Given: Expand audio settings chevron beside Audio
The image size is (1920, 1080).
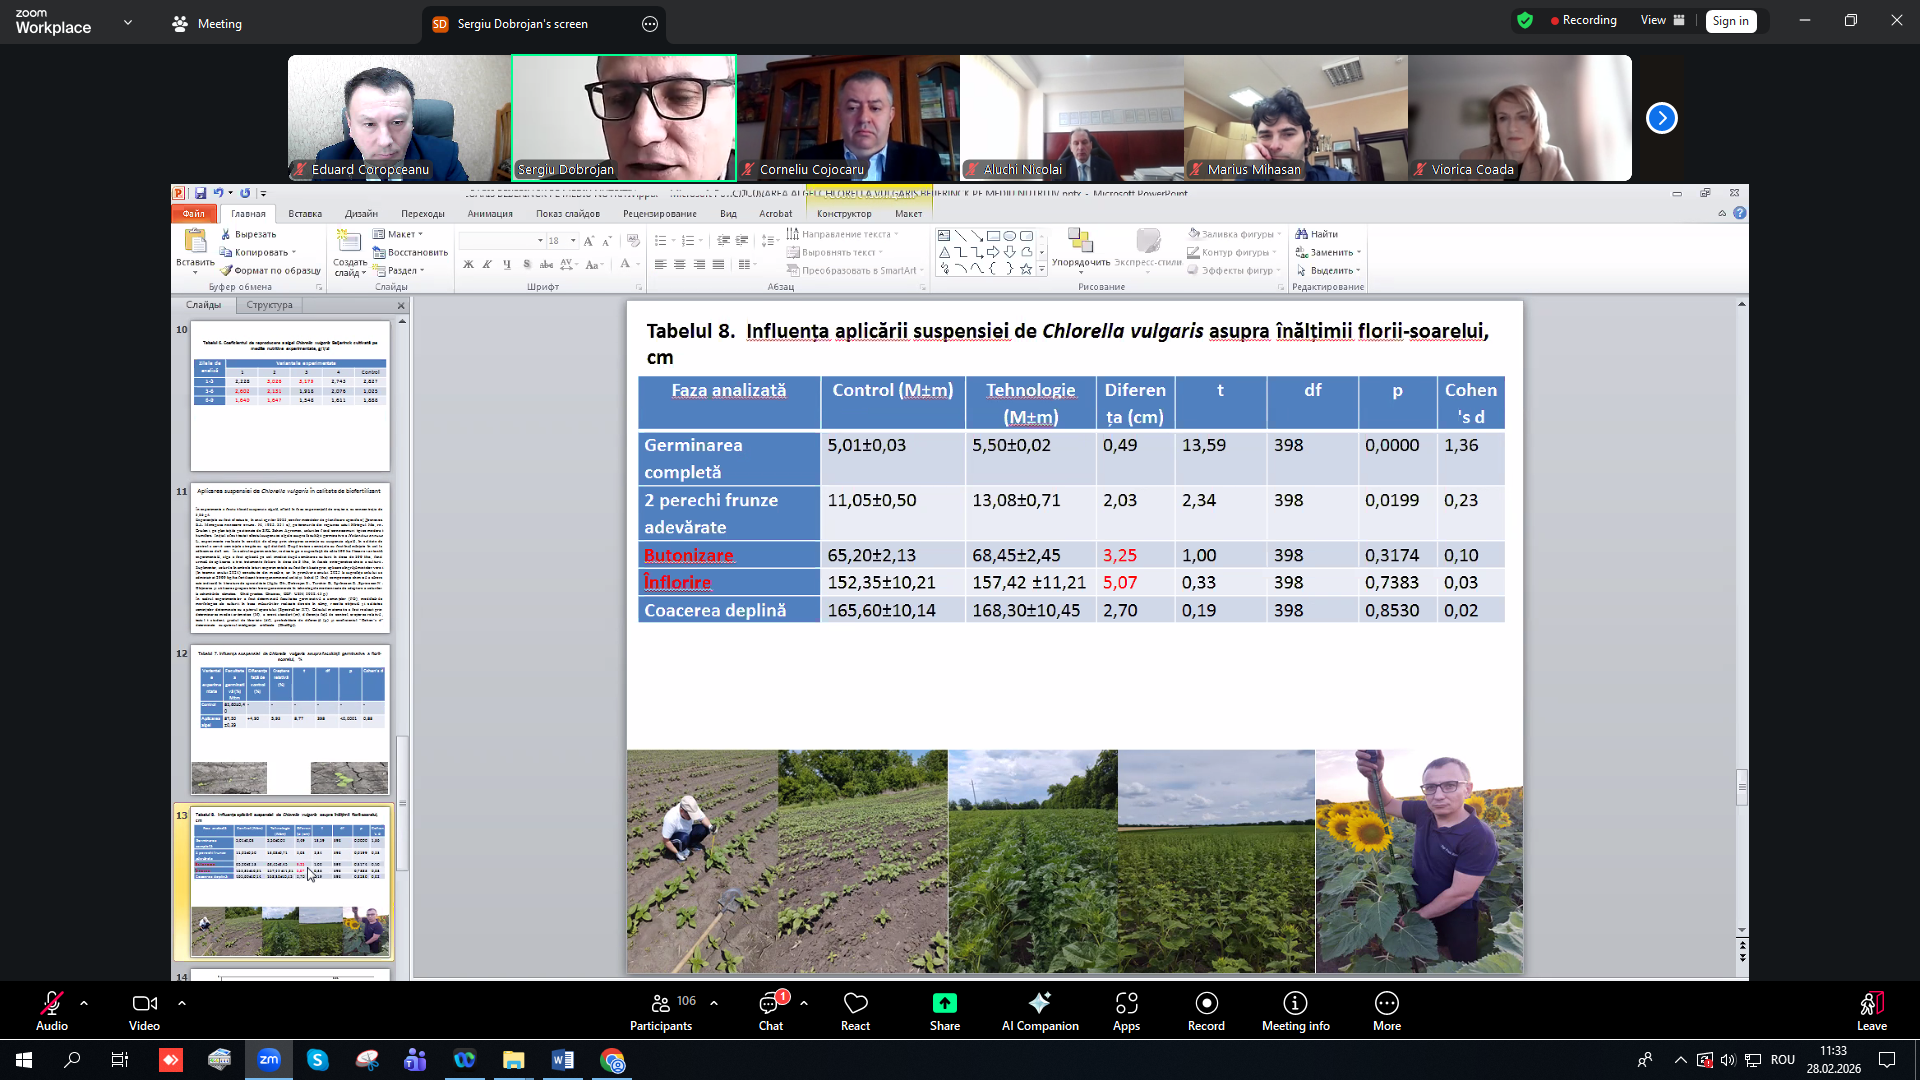Looking at the screenshot, I should [84, 1002].
